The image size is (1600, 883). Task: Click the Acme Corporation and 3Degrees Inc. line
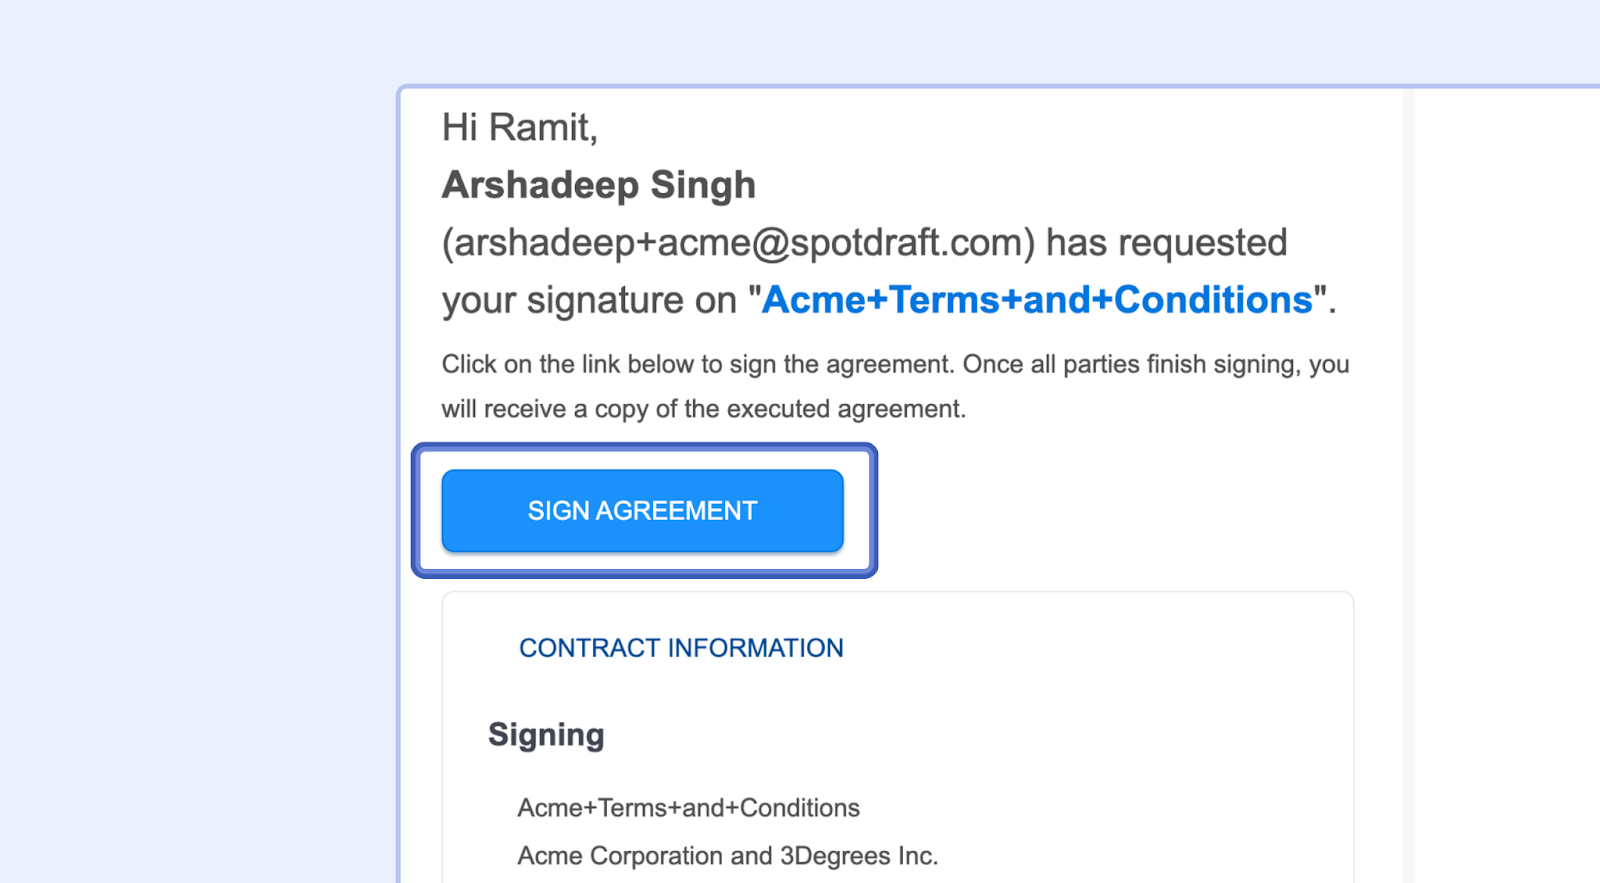click(727, 856)
